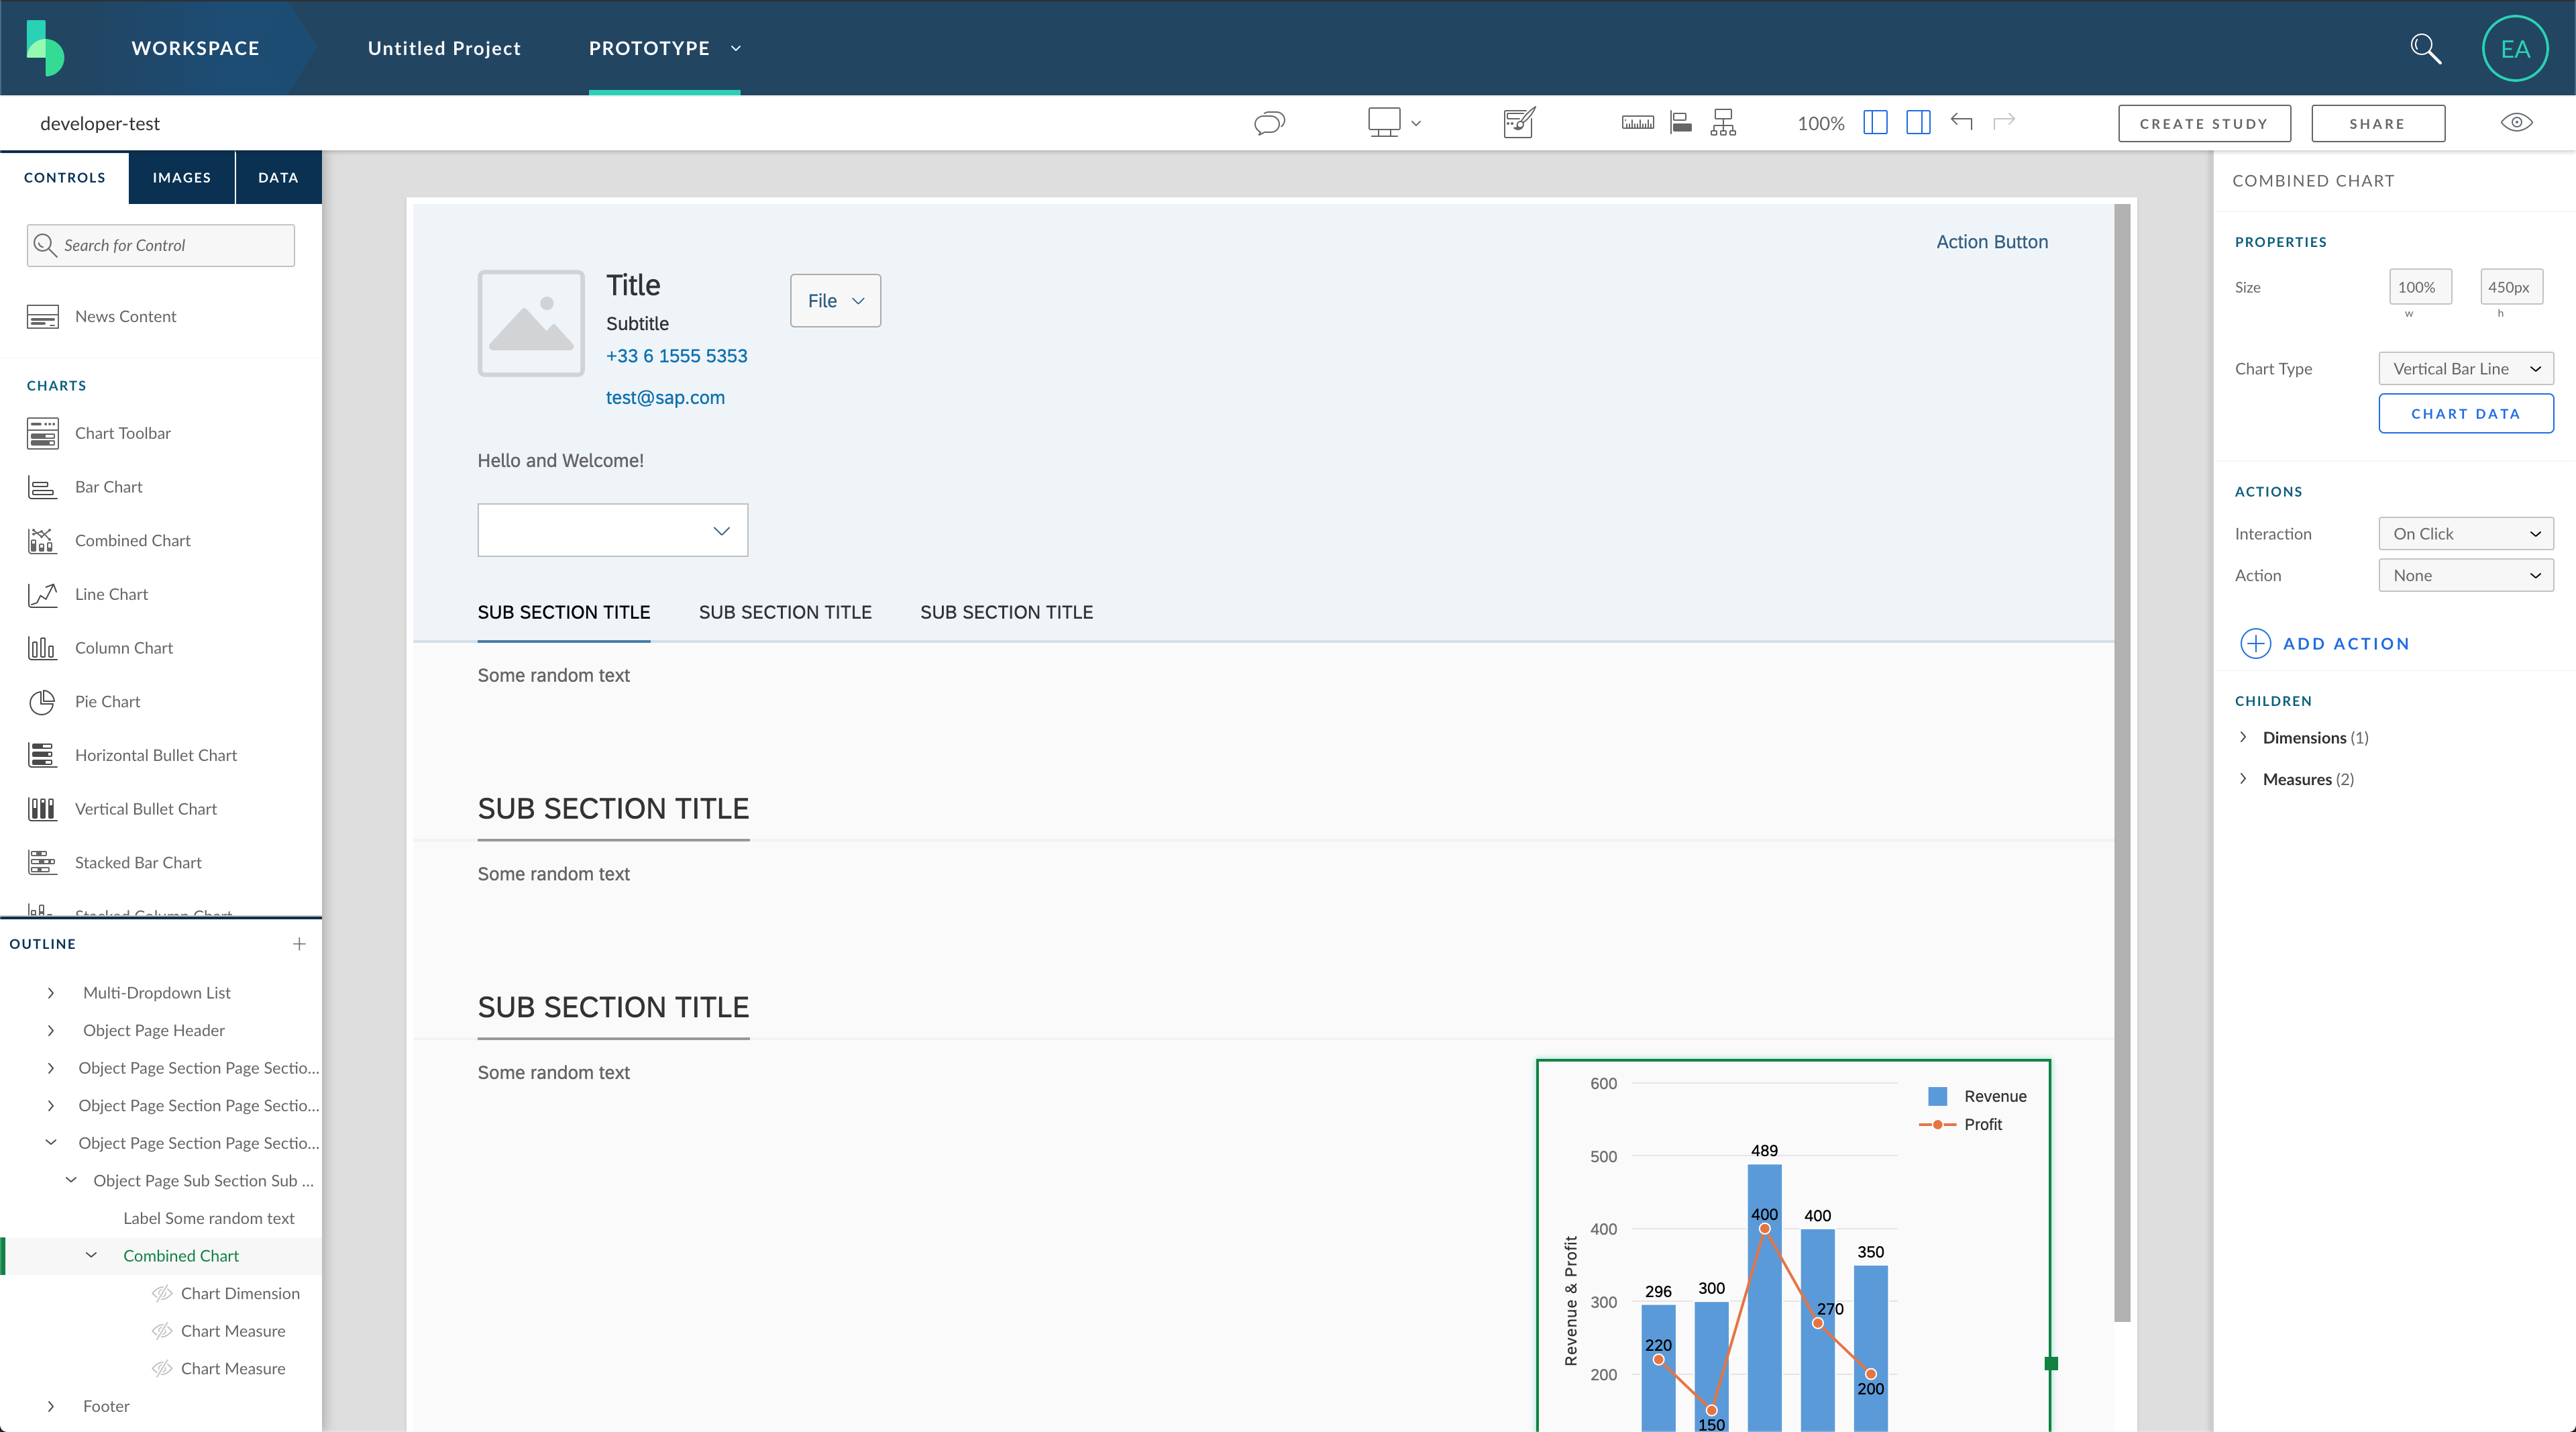Screen dimensions: 2576x1432
Task: Go to WORKSPACE
Action: coord(195,48)
